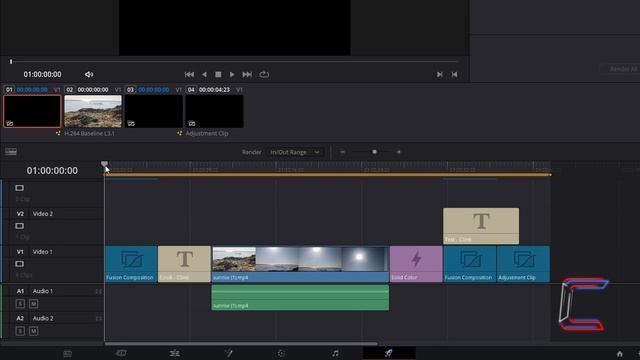Zoom in the timeline with plus button

pos(398,152)
